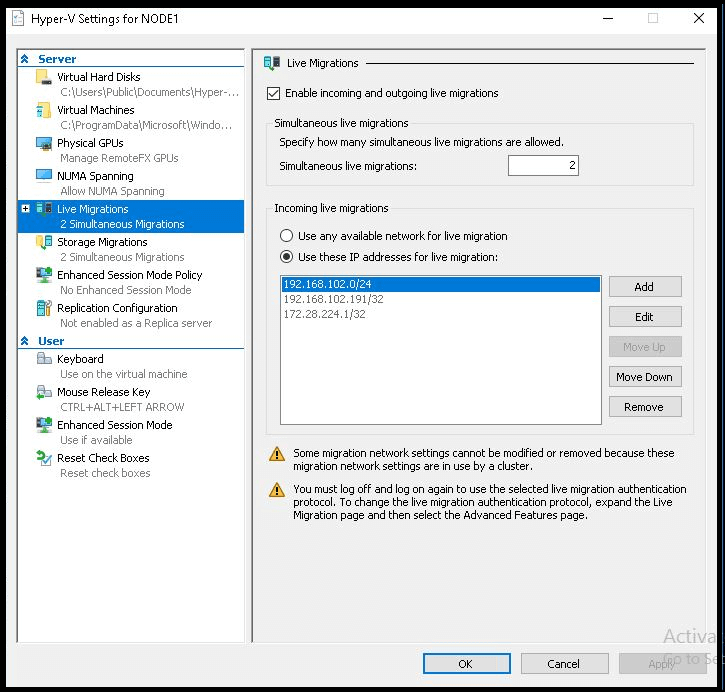725x692 pixels.
Task: Click the user Enhanced Session Mode icon
Action: 43,425
